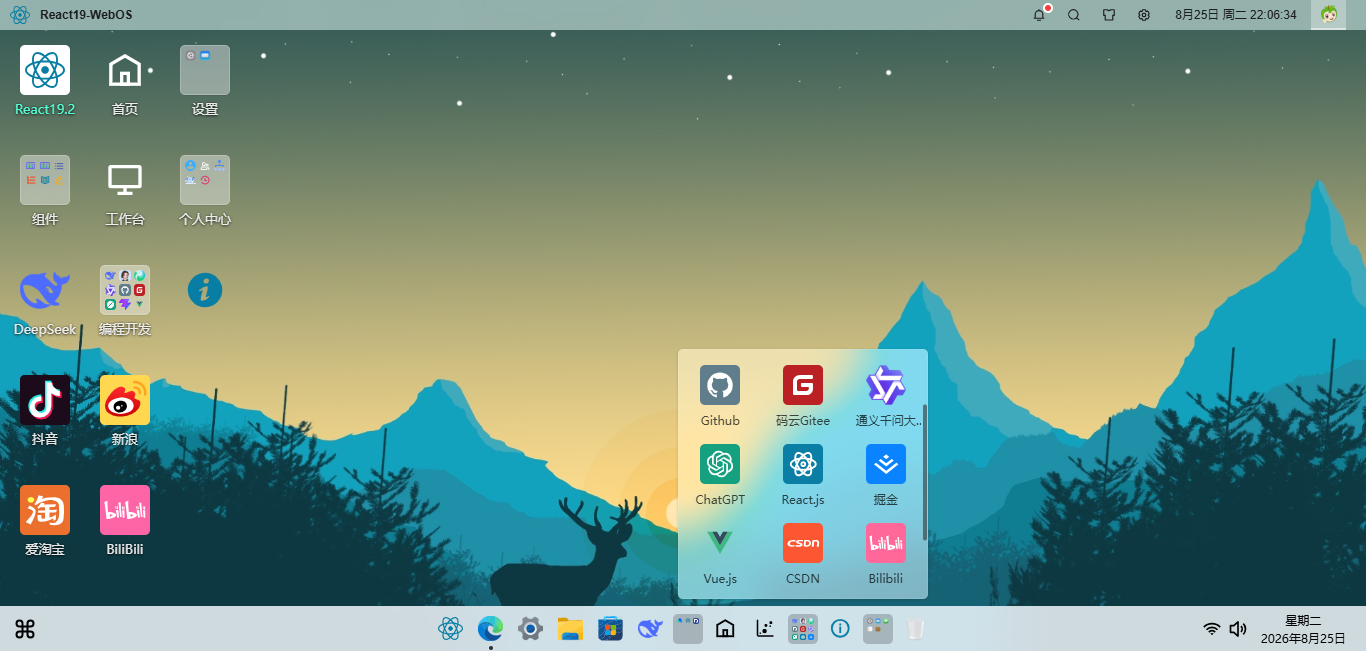Click the user avatar in top bar
Viewport: 1366px width, 651px height.
coord(1329,15)
